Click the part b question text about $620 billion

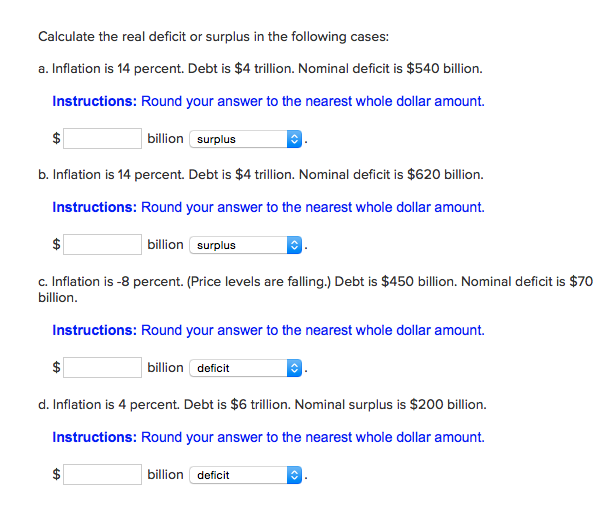coord(260,175)
